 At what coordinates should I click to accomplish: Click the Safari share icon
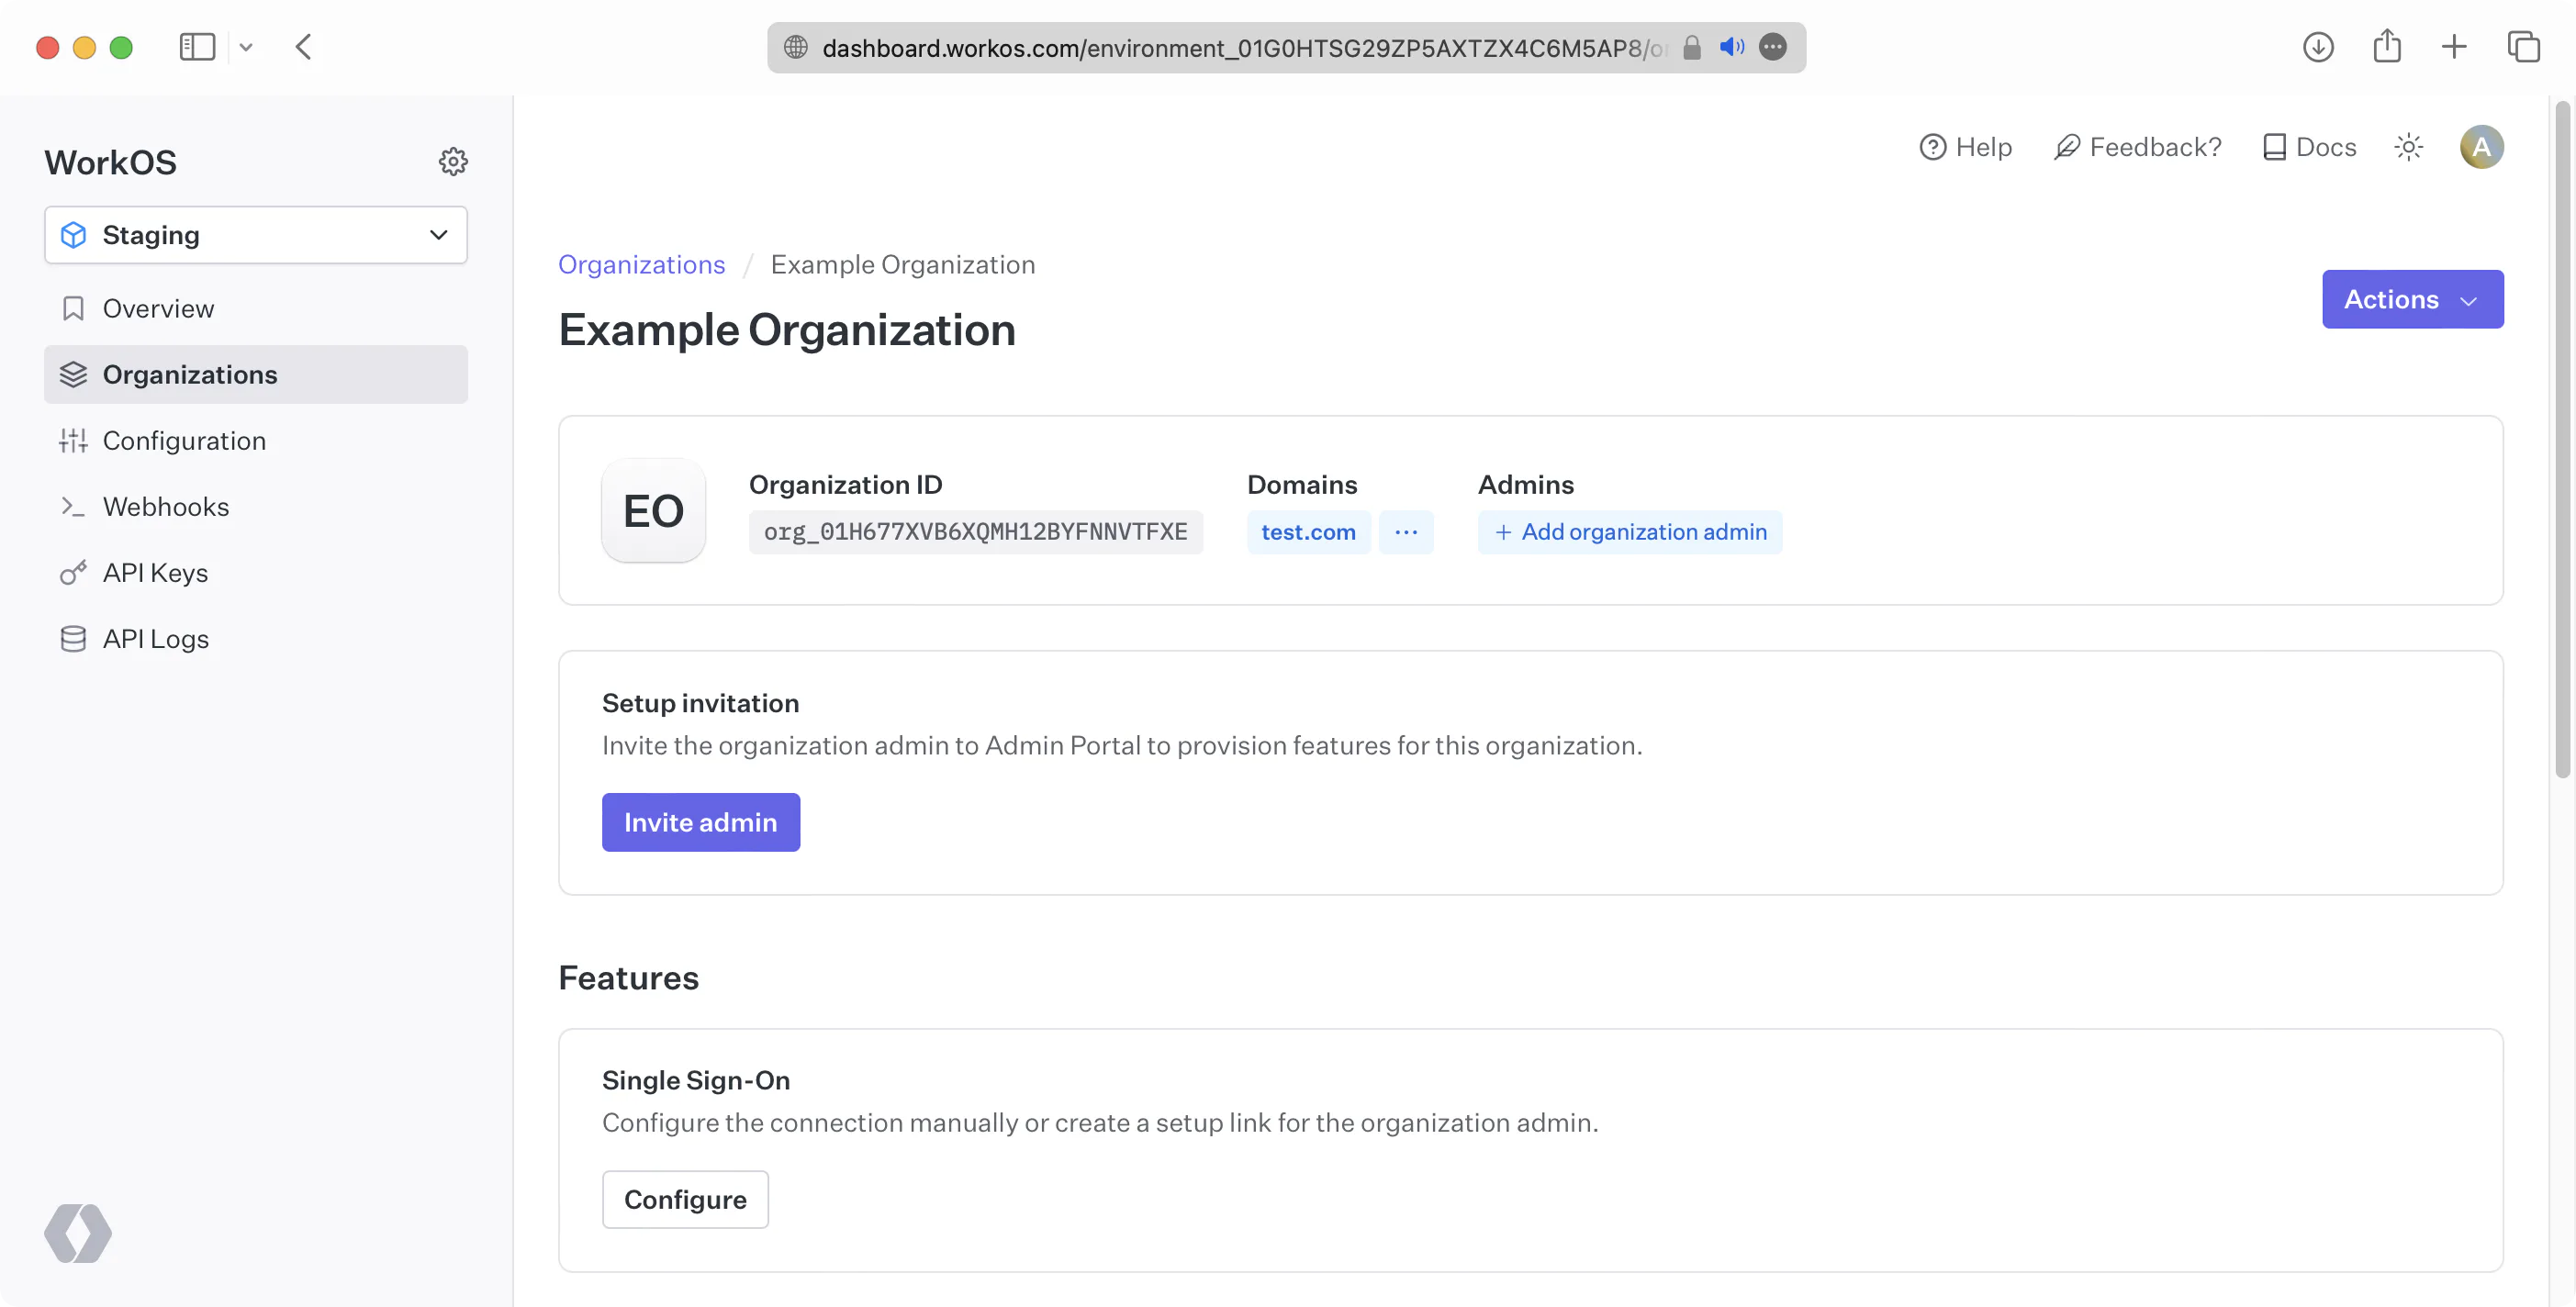(x=2386, y=46)
